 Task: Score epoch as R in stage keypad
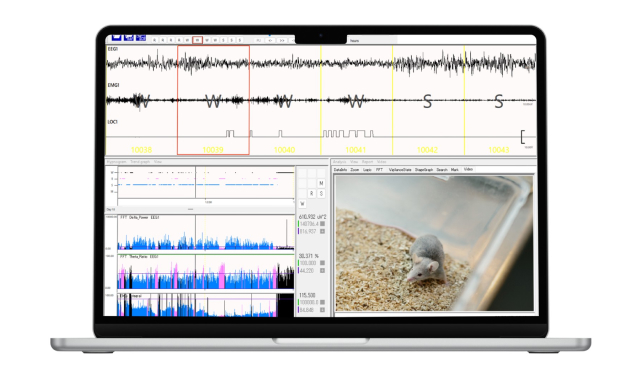pos(311,194)
